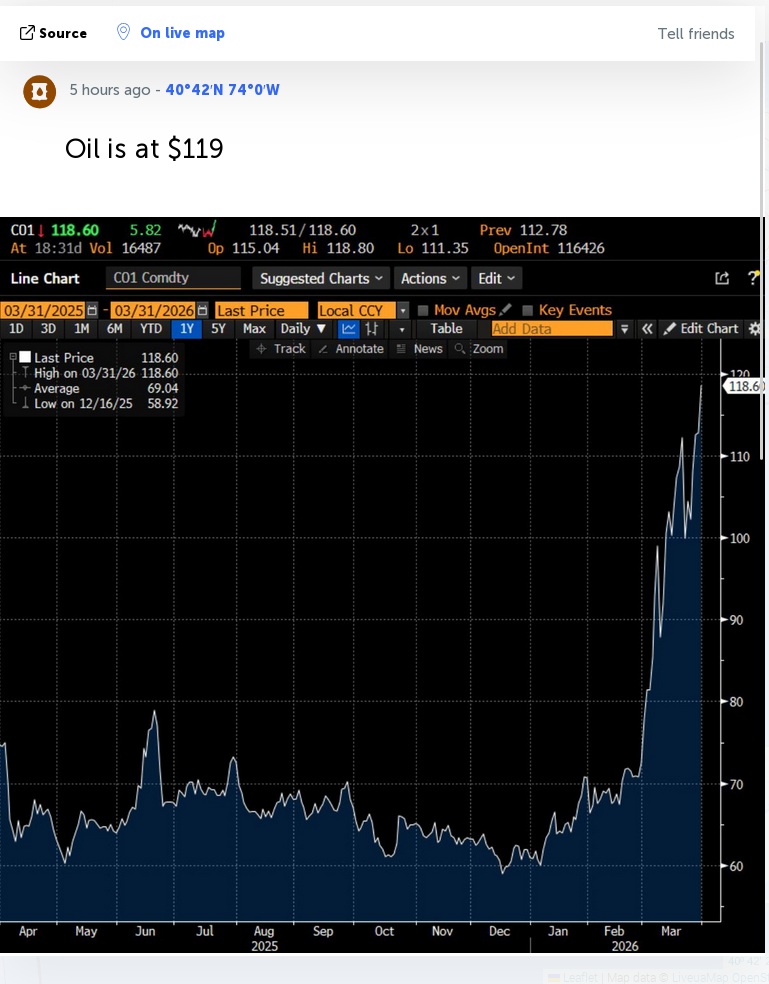Open the Local CCY currency dropdown
This screenshot has width=769, height=984.
(402, 311)
